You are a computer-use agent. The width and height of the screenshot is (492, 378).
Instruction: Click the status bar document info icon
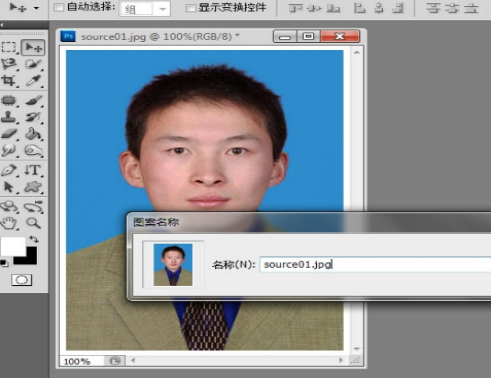[115, 361]
